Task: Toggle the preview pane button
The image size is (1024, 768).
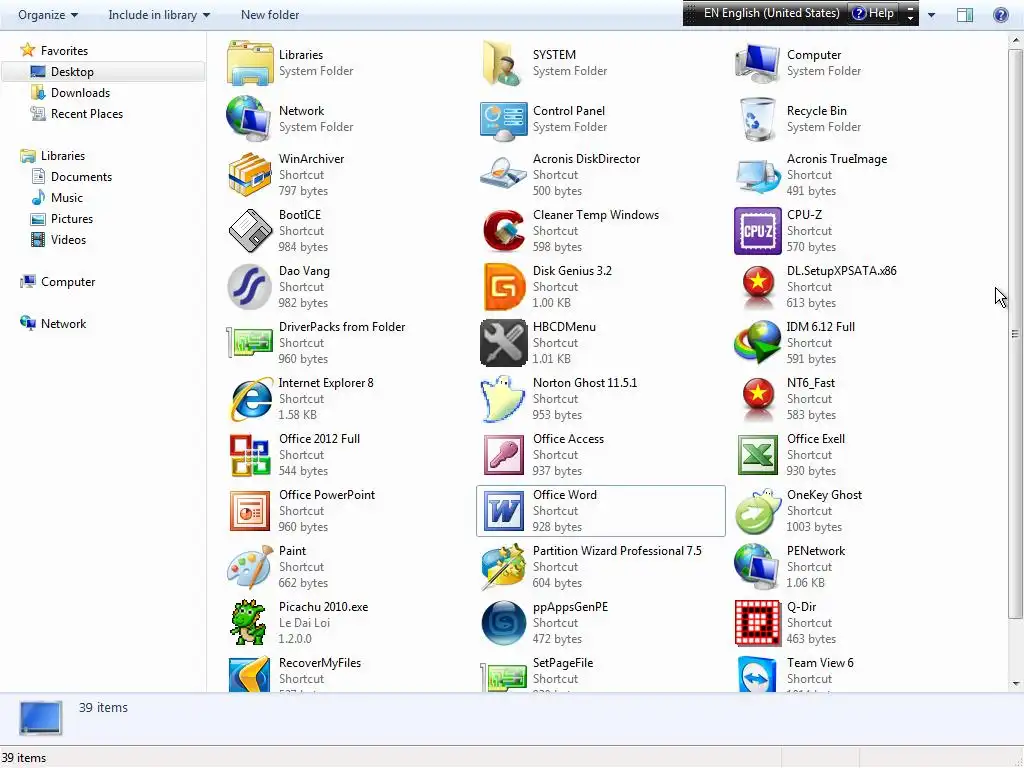Action: pos(965,14)
